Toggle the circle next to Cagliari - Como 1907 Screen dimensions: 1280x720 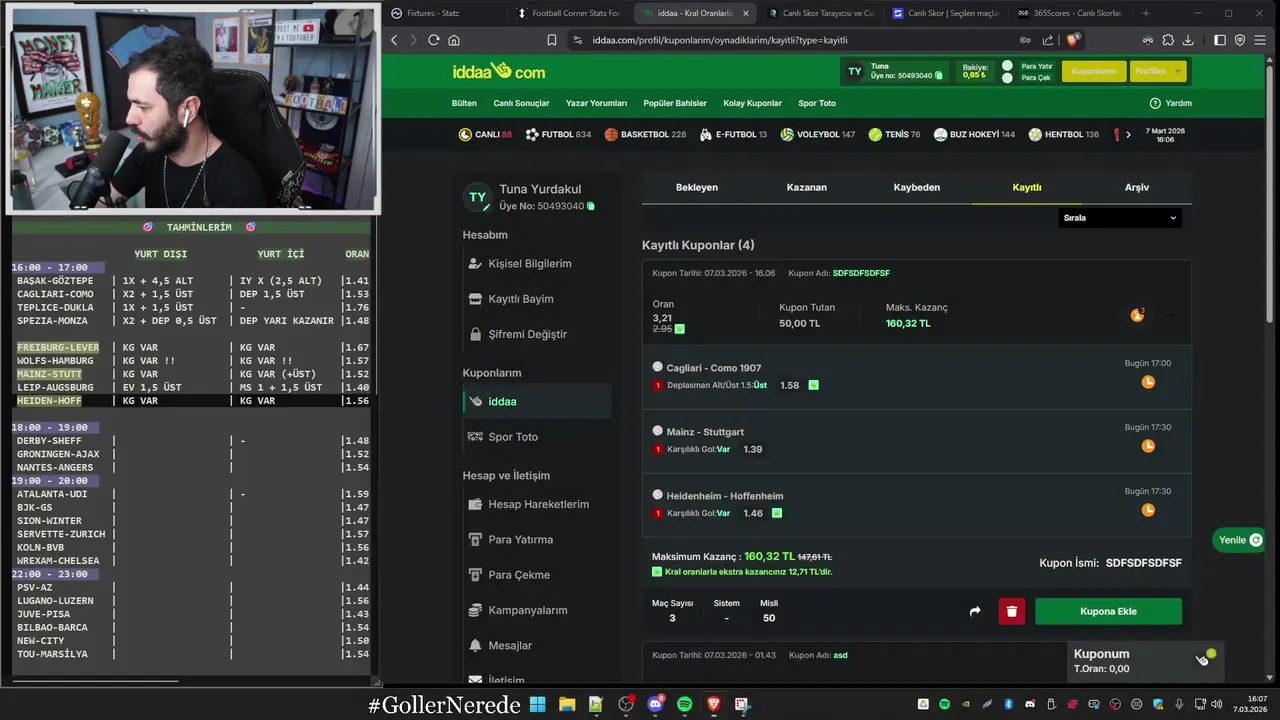point(657,367)
